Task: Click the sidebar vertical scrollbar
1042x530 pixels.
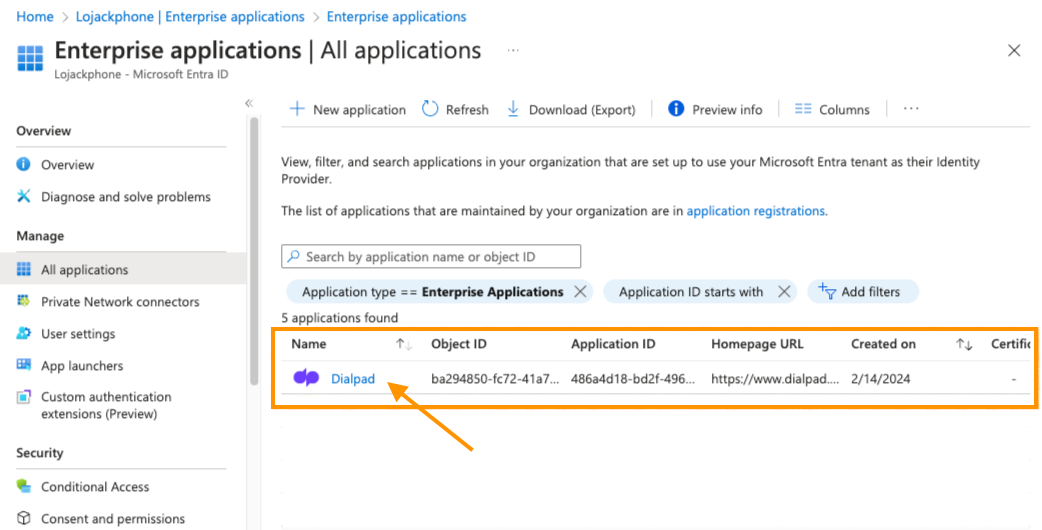Action: 254,251
